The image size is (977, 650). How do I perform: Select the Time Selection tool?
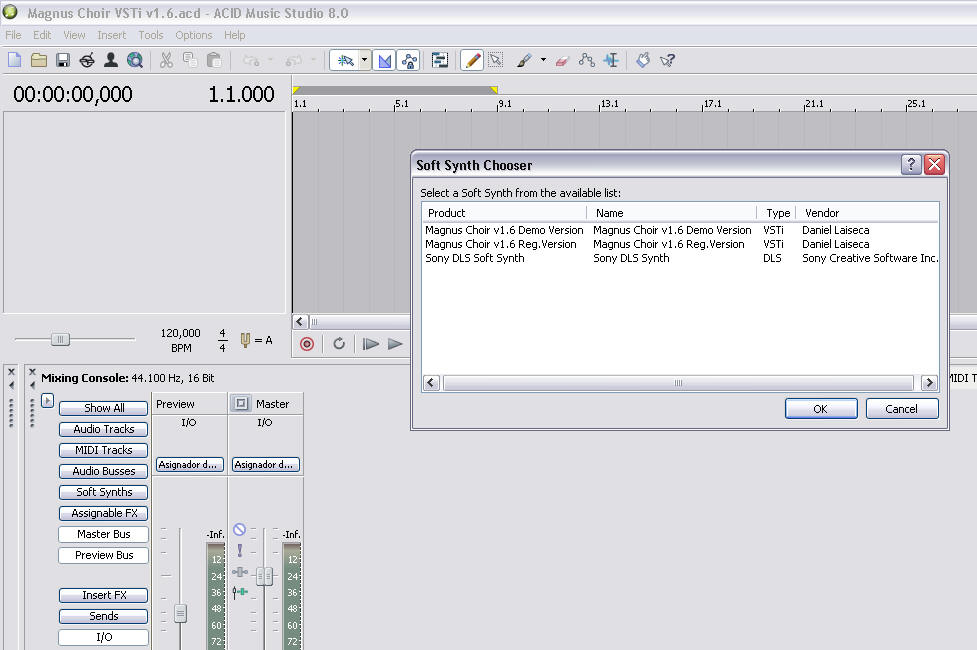[x=611, y=60]
